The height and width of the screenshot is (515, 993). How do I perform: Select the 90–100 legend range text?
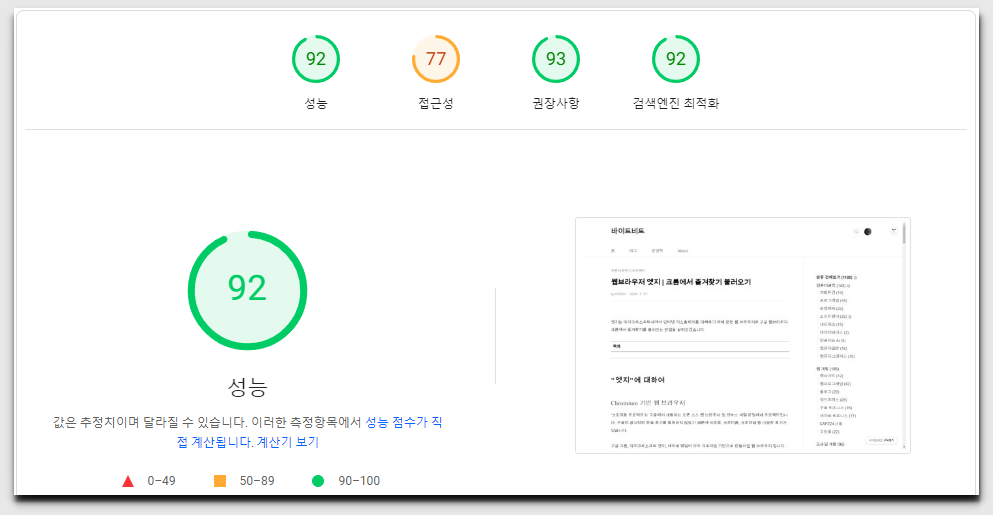click(x=359, y=481)
